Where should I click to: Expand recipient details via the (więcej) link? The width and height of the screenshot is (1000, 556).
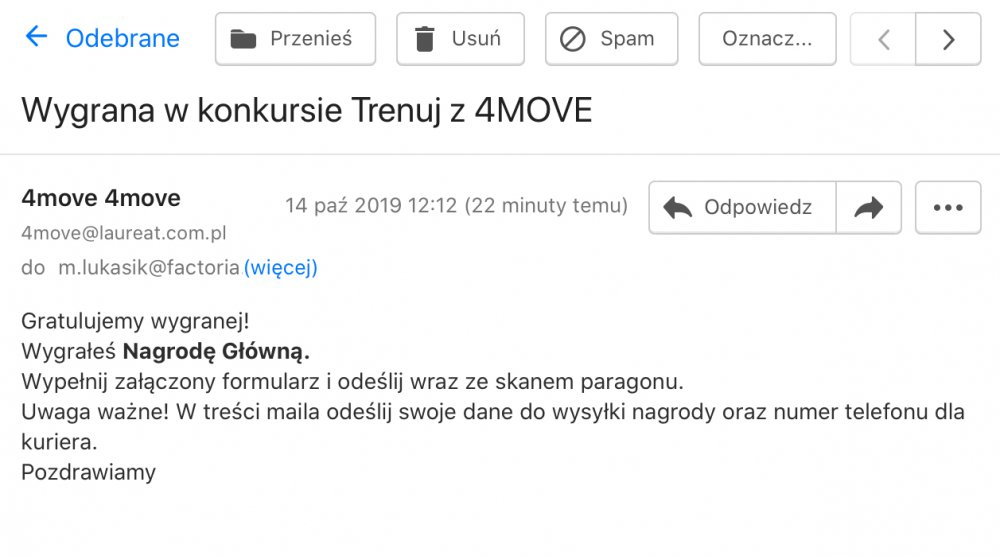pos(281,268)
